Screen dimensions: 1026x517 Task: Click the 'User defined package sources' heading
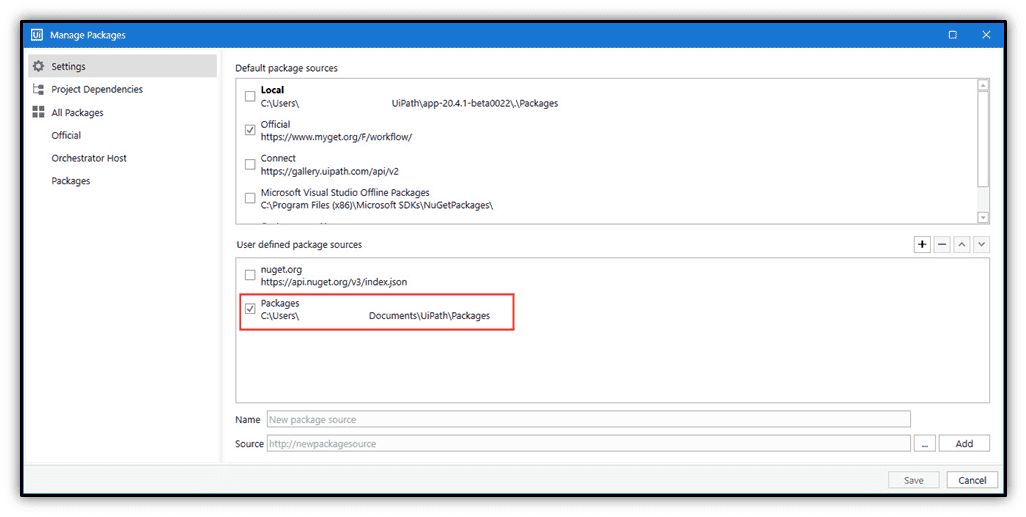[299, 245]
